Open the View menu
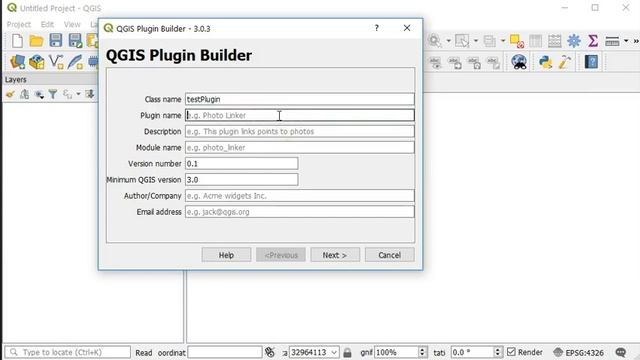 [72, 24]
